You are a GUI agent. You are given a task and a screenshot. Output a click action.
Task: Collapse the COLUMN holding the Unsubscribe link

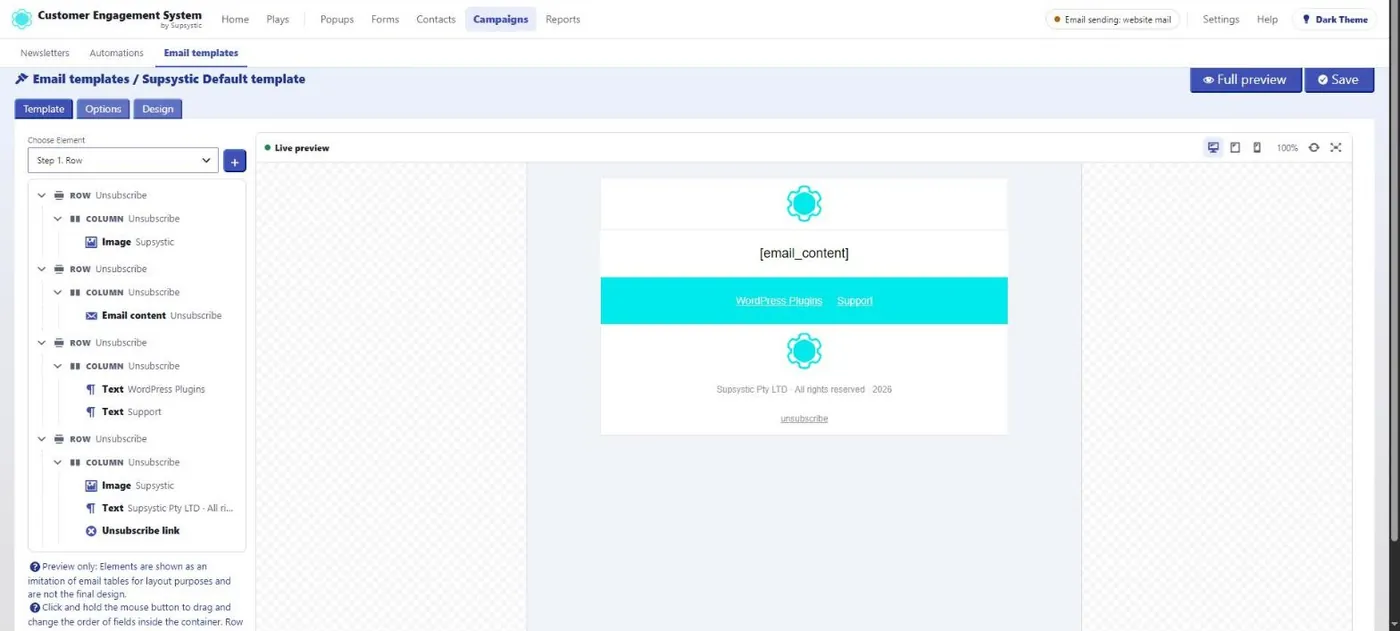(x=58, y=463)
